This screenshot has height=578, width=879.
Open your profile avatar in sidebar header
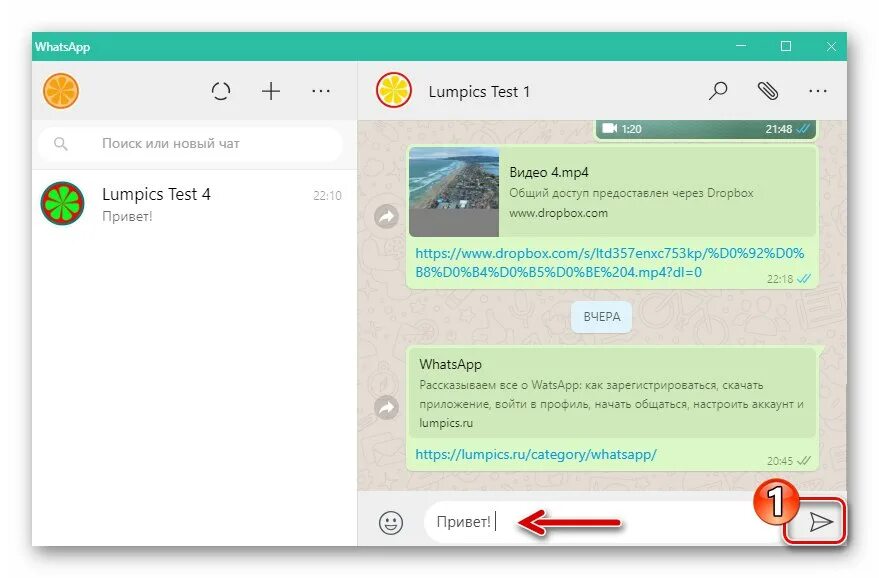[61, 91]
